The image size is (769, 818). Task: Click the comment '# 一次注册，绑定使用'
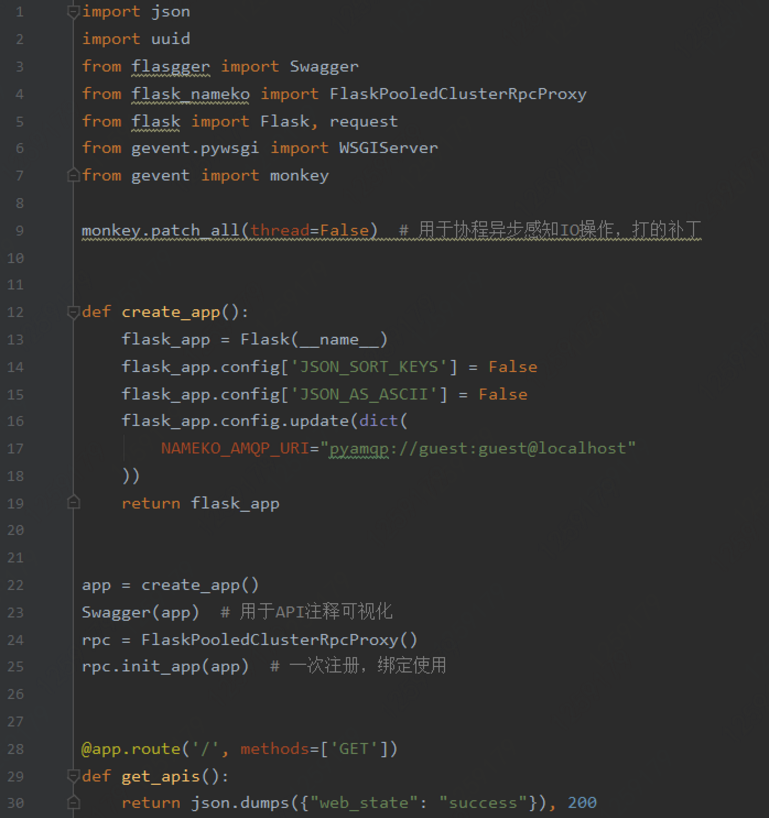(x=358, y=666)
